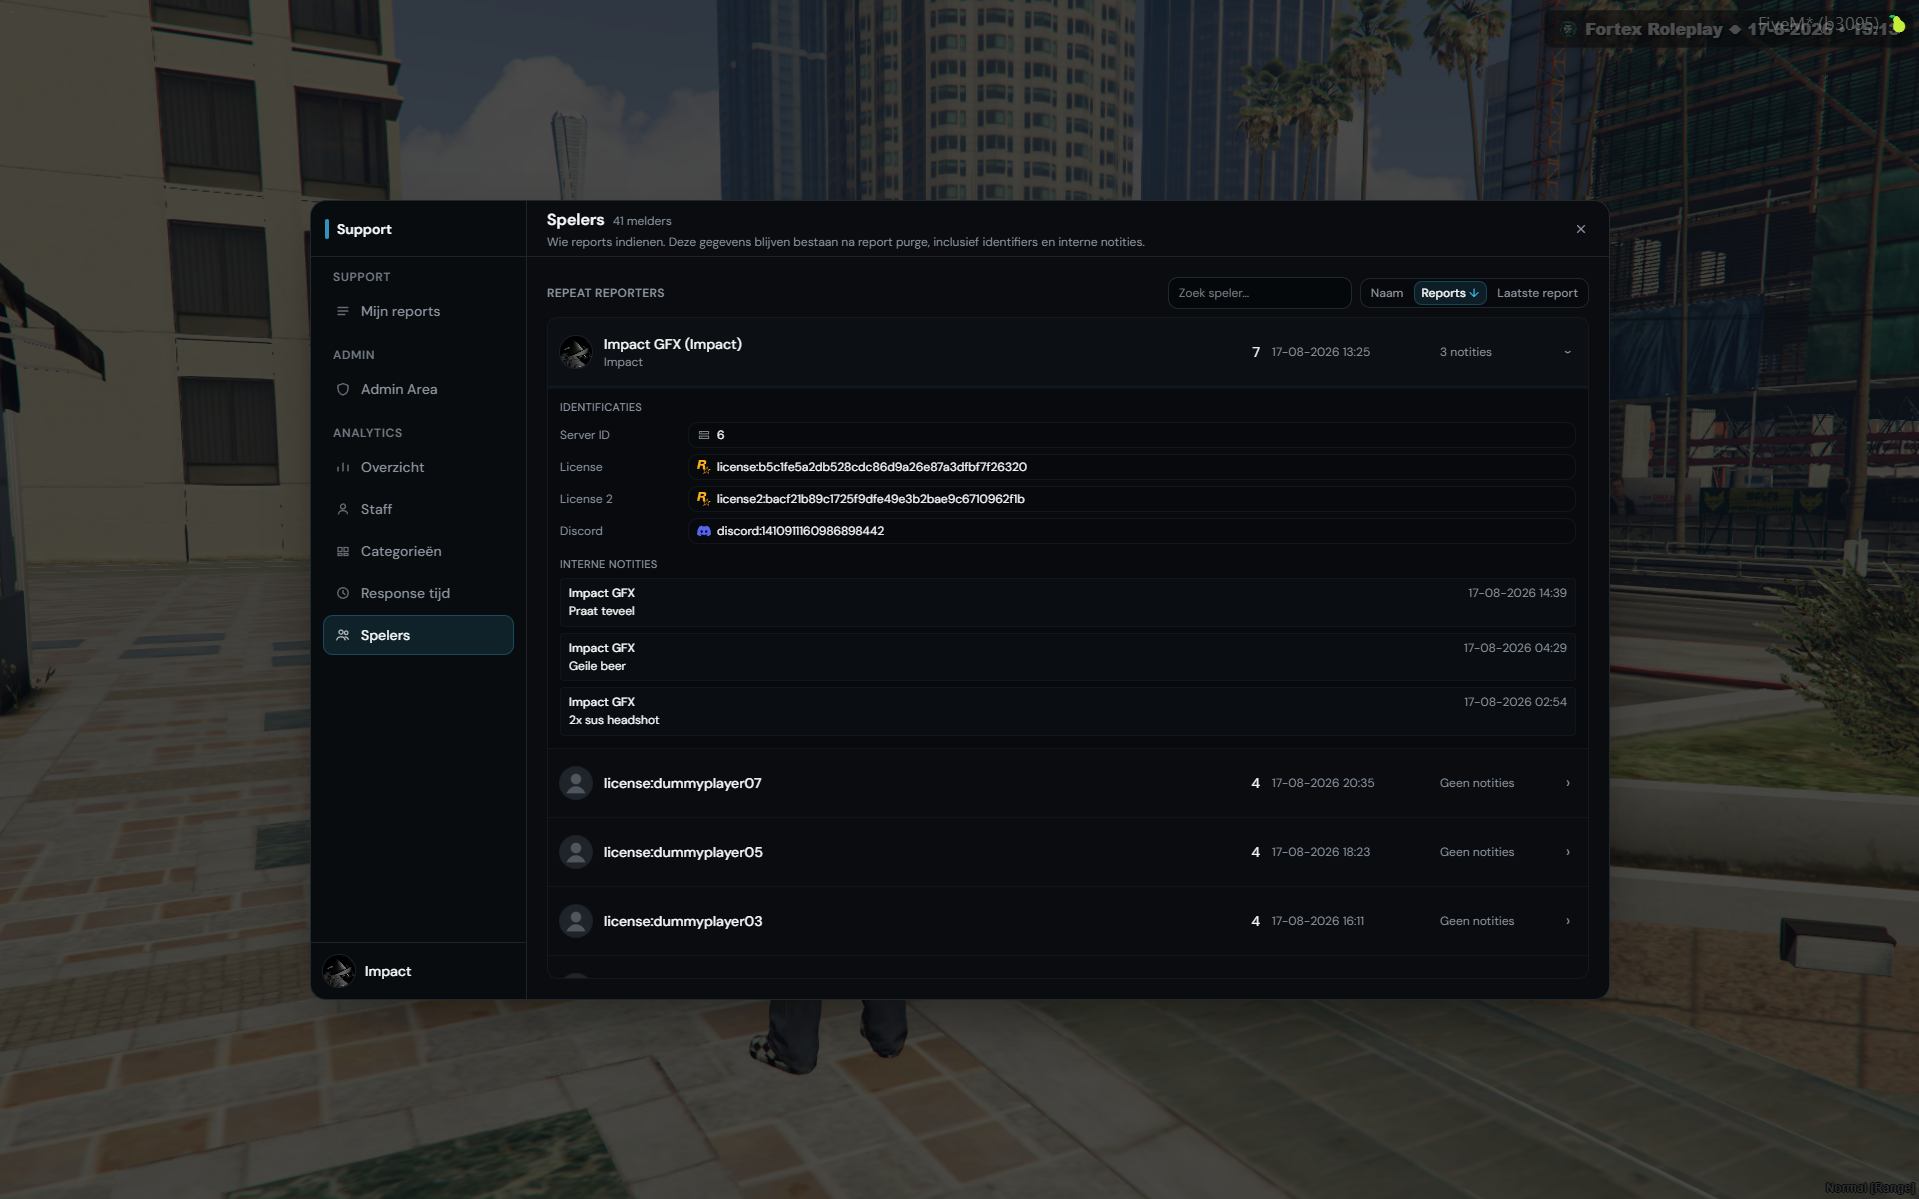The height and width of the screenshot is (1199, 1919).
Task: Click the Support header title
Action: (364, 229)
